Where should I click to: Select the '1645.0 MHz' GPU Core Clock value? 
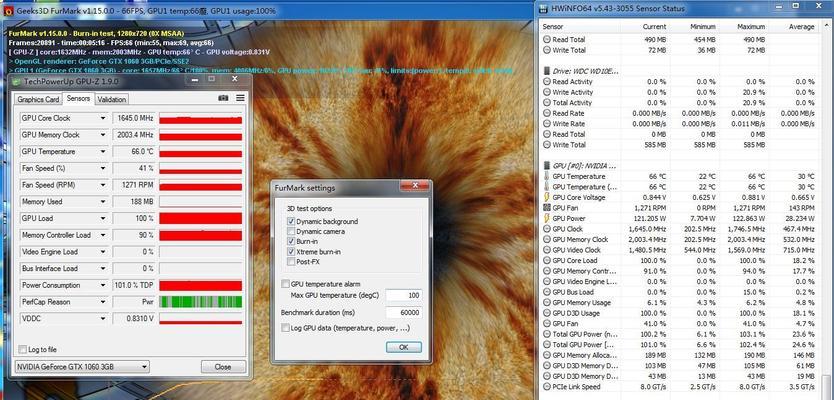pos(134,118)
